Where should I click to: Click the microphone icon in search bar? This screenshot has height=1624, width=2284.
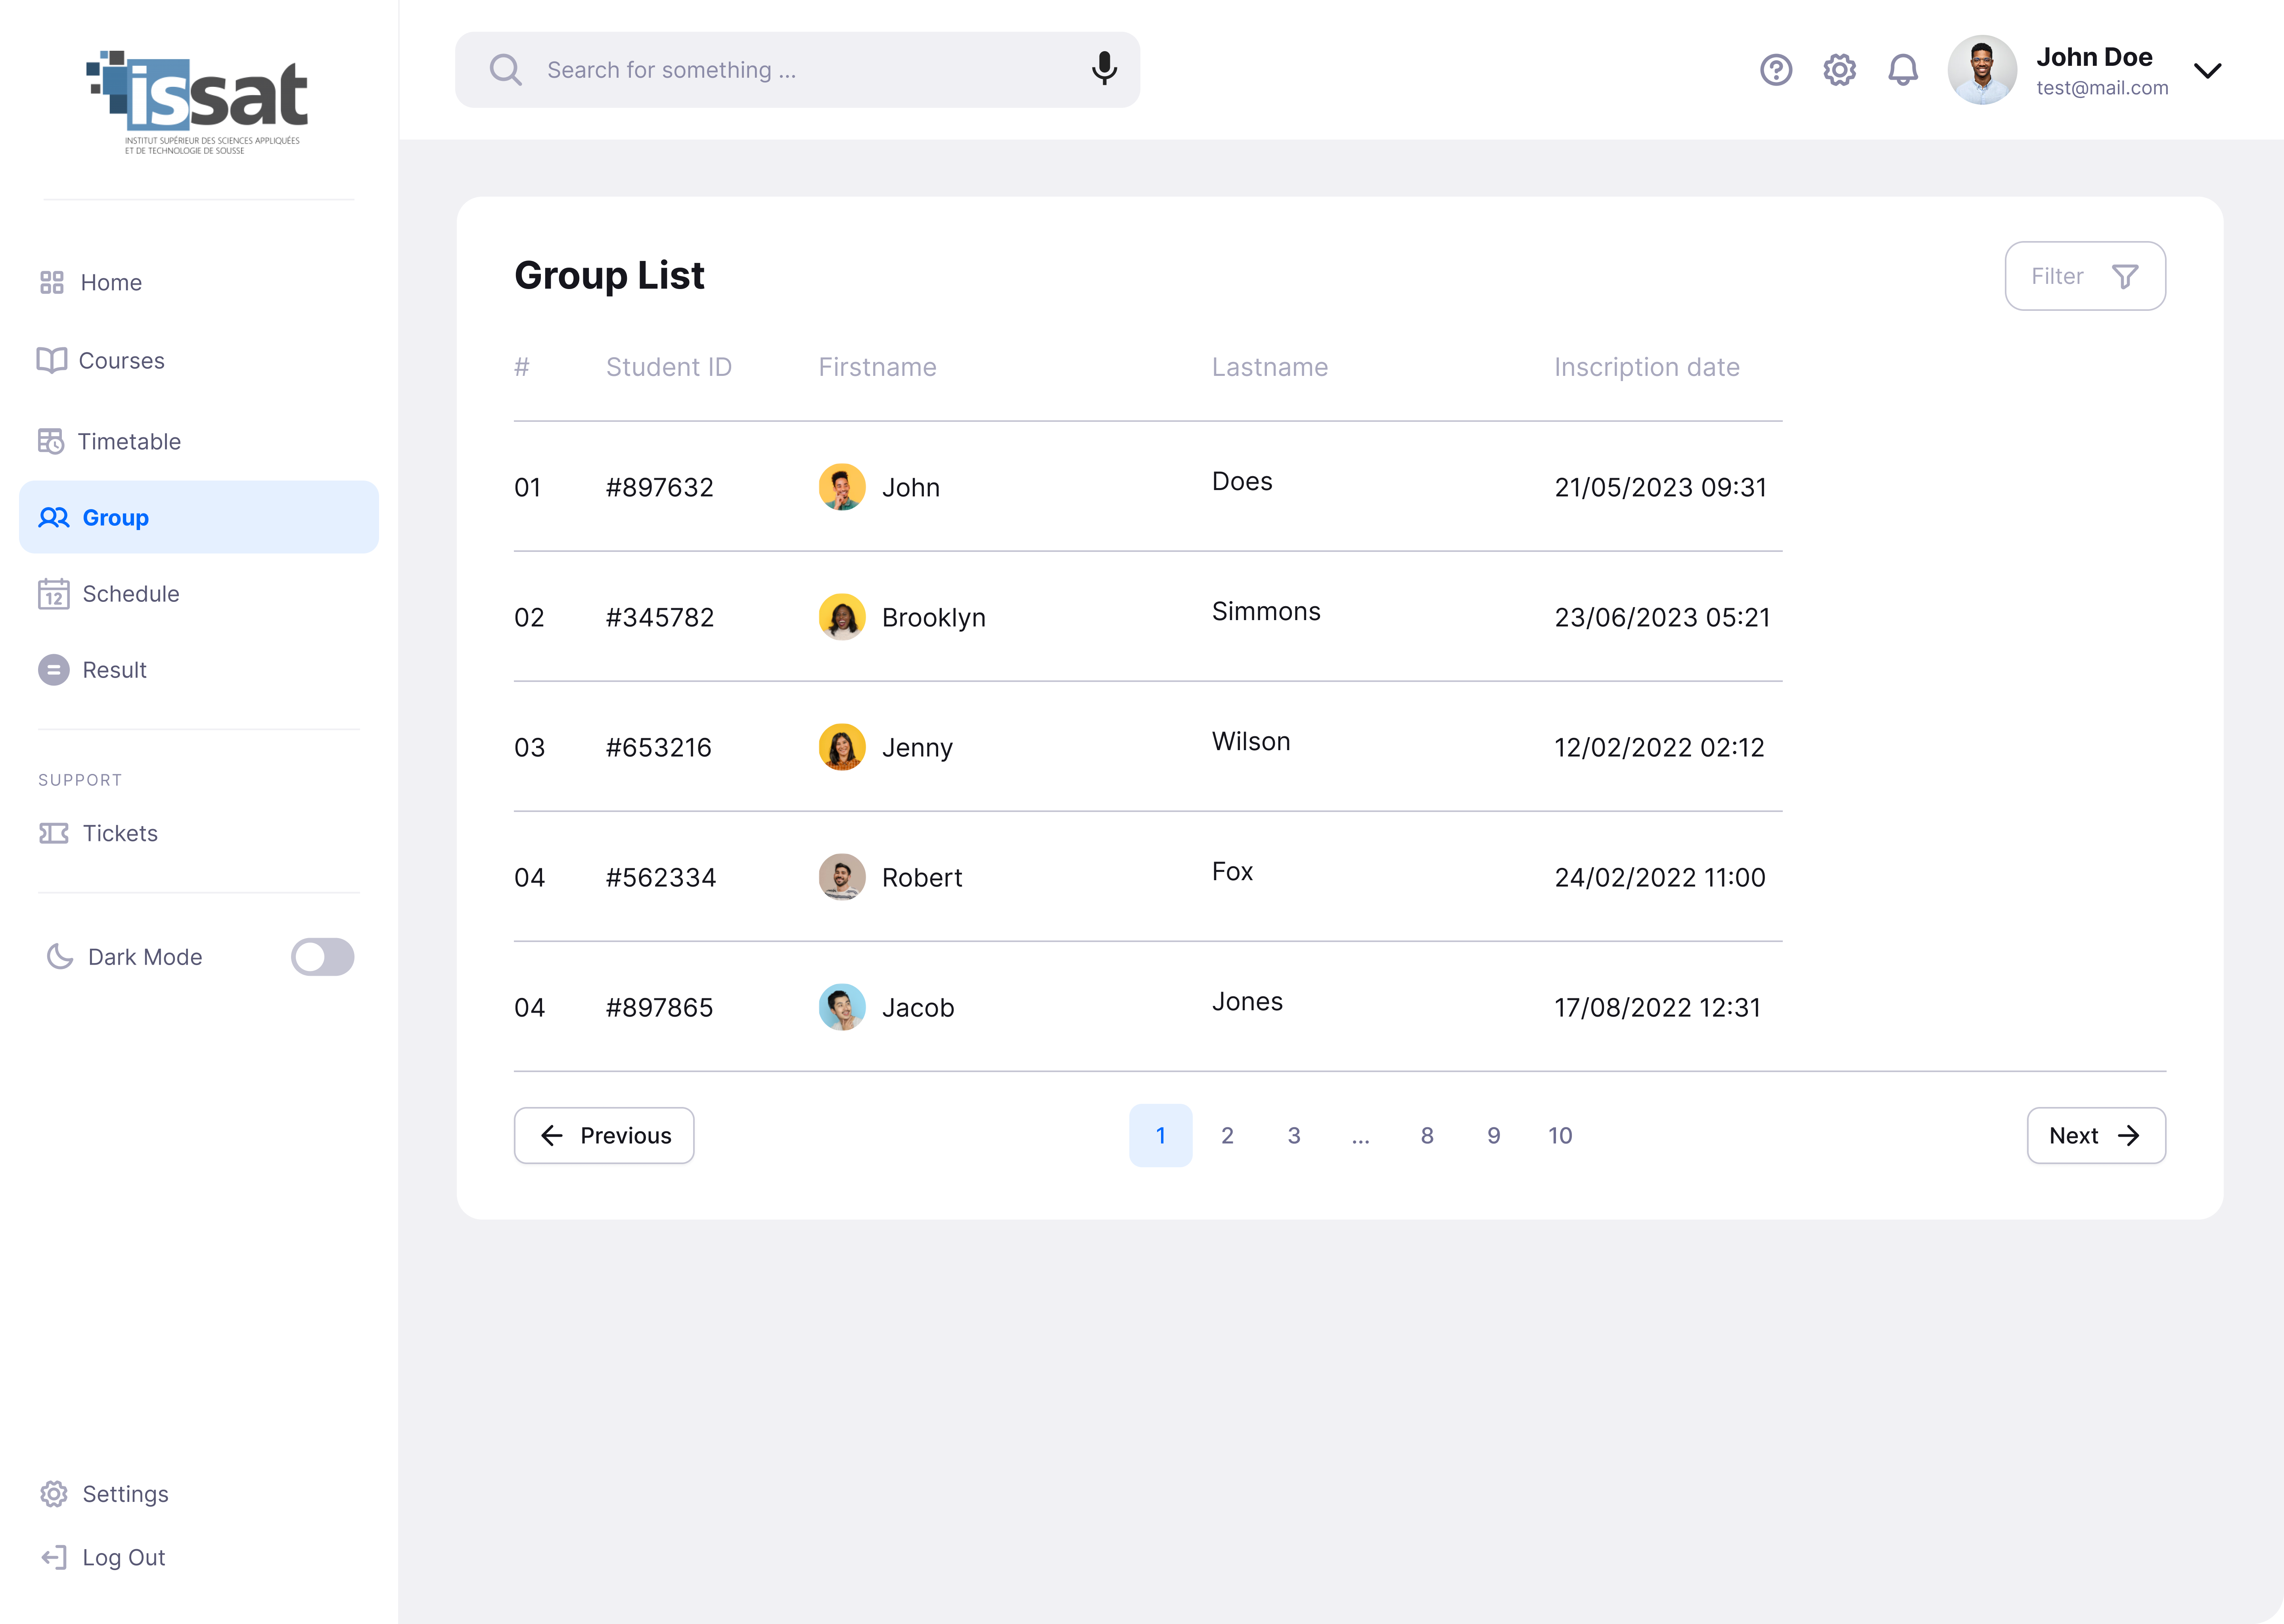click(x=1104, y=69)
